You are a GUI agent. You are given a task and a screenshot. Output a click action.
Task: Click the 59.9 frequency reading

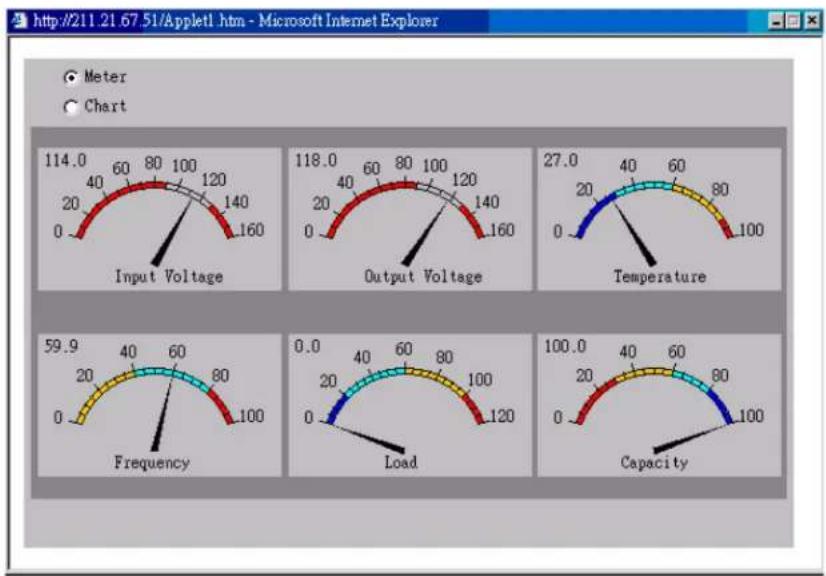click(x=61, y=346)
